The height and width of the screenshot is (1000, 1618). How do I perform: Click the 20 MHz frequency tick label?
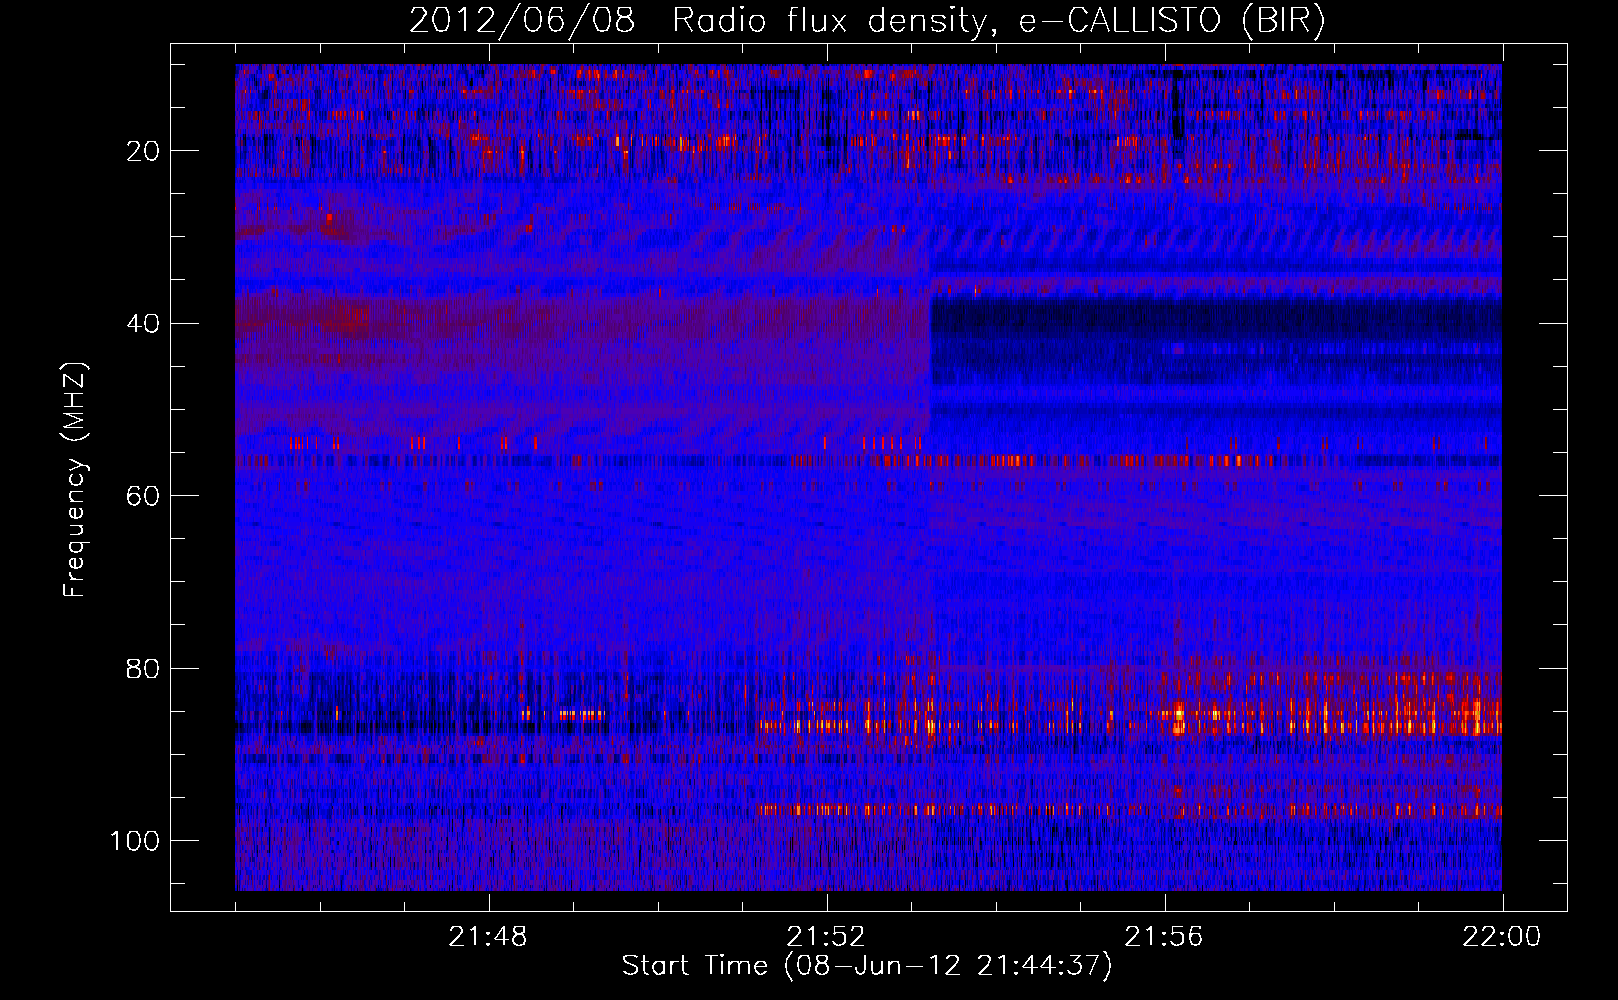coord(144,151)
